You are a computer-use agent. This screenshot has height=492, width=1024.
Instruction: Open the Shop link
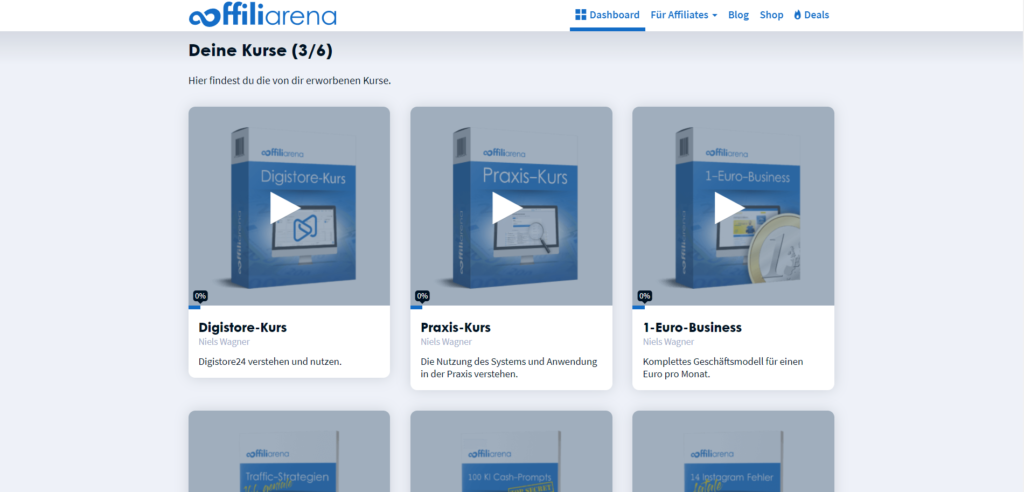pos(771,15)
